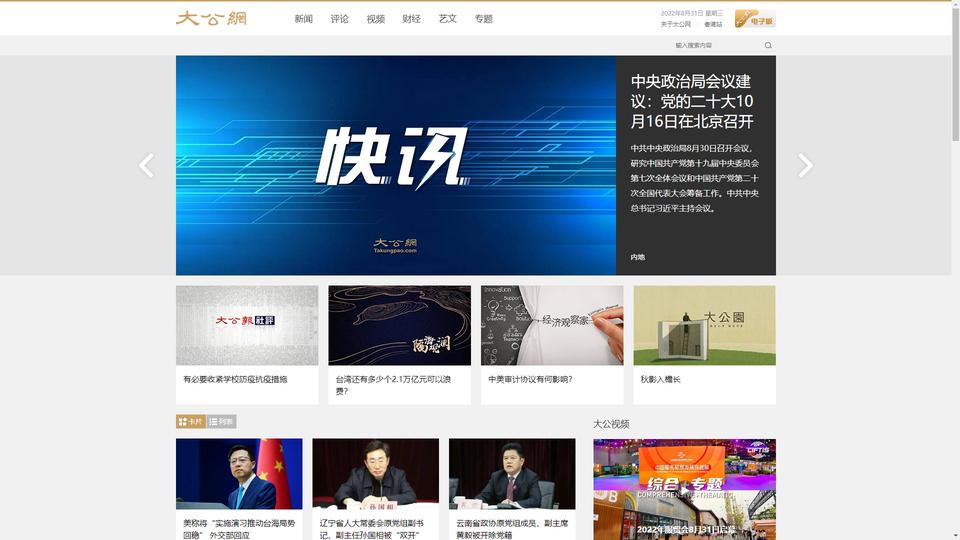Open the 财经 section
Image resolution: width=960 pixels, height=540 pixels.
(411, 19)
